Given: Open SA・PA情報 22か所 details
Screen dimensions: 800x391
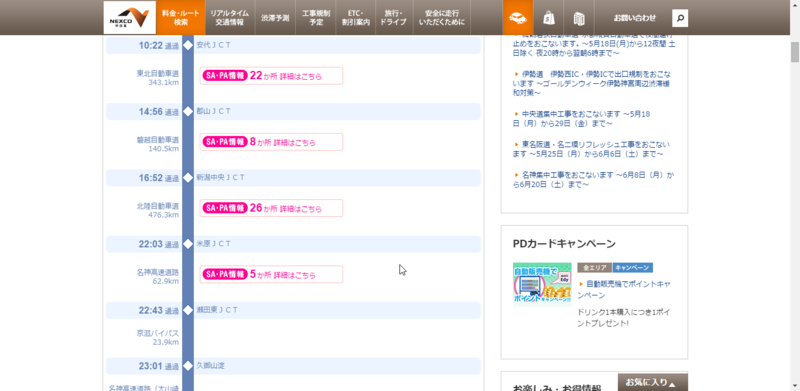Looking at the screenshot, I should (271, 76).
